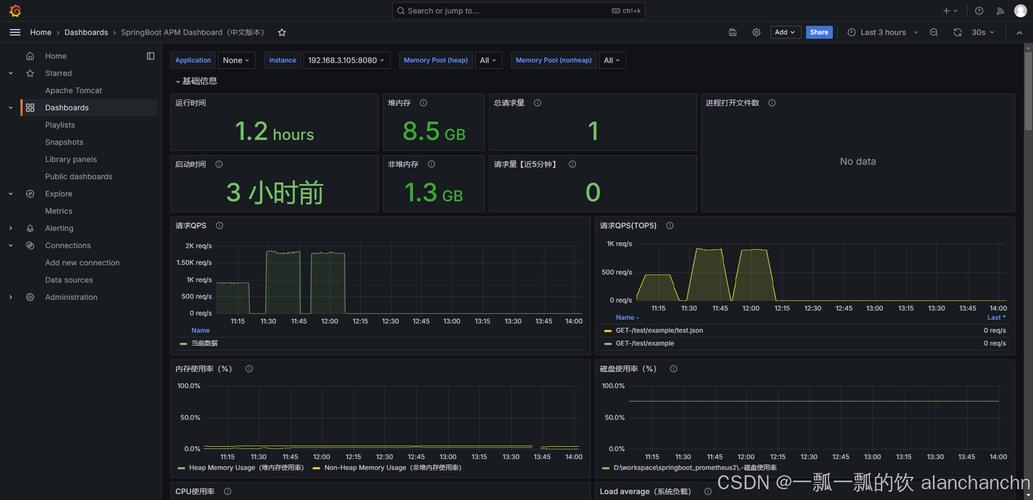Click the Connections icon in sidebar
Image resolution: width=1033 pixels, height=500 pixels.
point(30,245)
